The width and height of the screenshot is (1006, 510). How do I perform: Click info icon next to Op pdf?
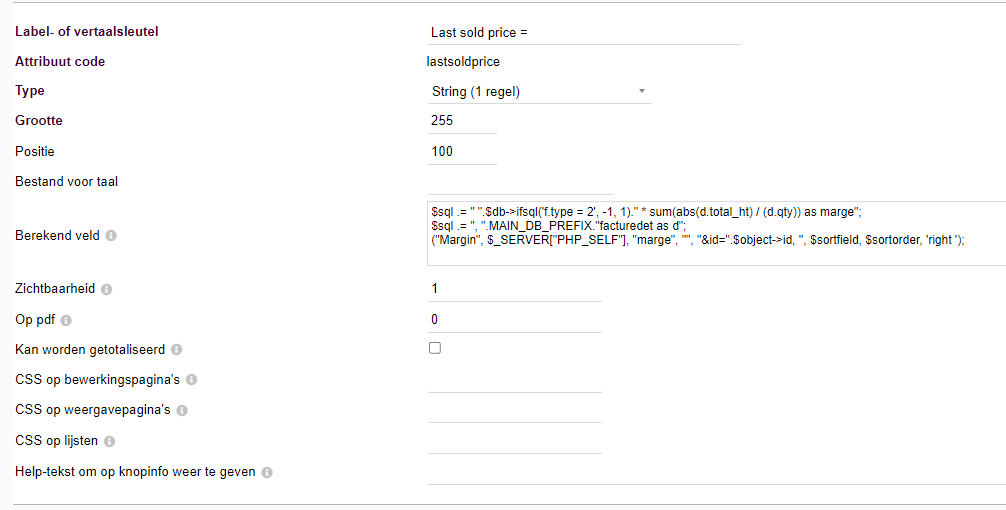click(67, 320)
